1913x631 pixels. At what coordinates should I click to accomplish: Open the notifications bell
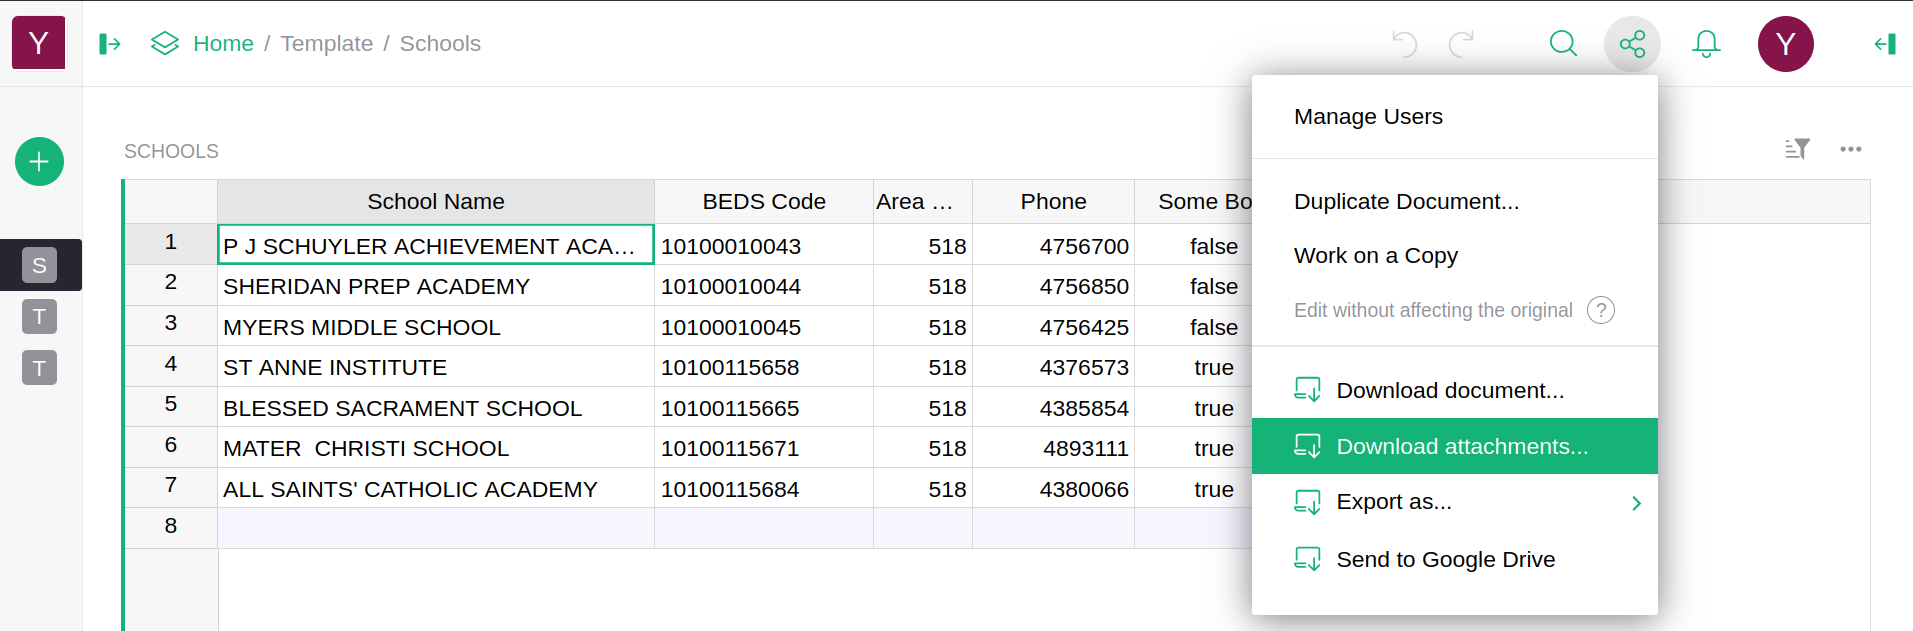pyautogui.click(x=1706, y=44)
